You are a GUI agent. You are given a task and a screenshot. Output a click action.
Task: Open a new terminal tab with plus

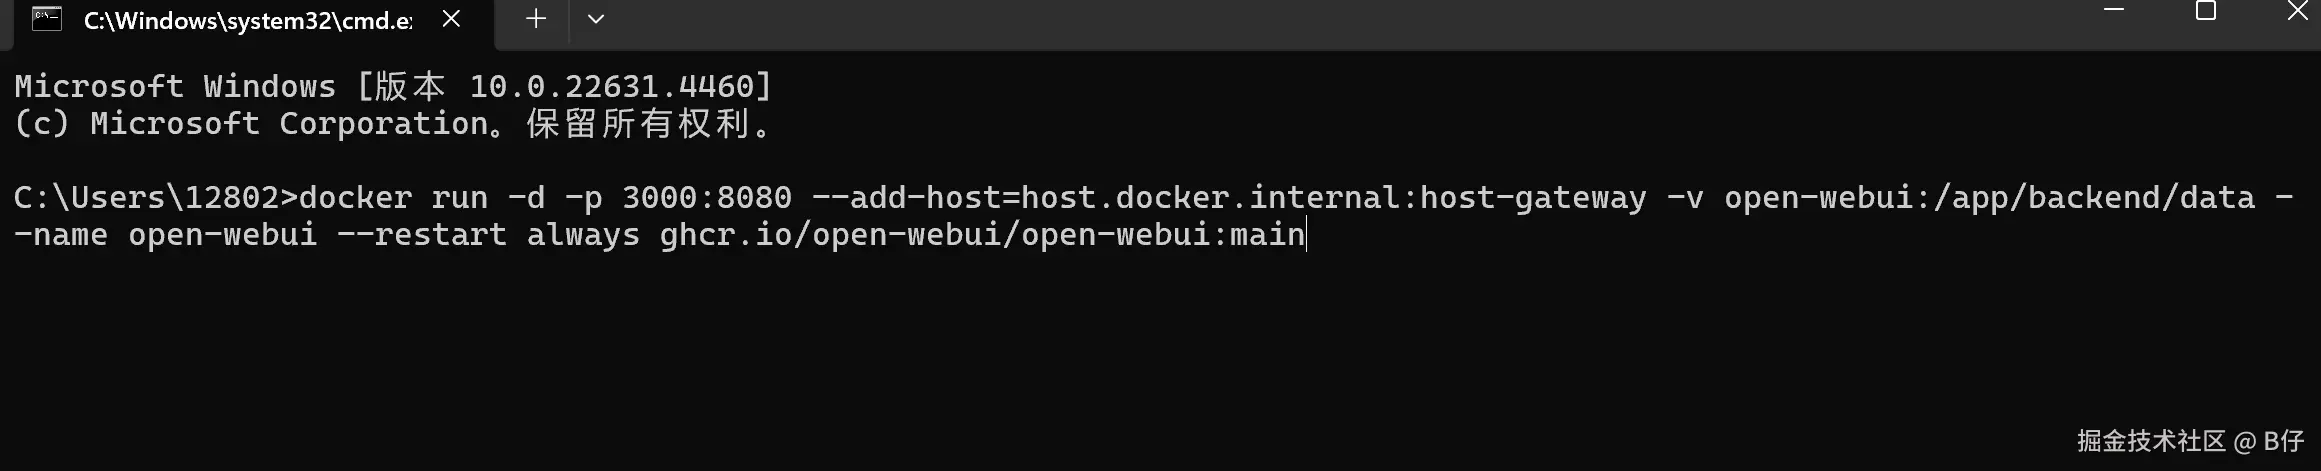coord(536,18)
